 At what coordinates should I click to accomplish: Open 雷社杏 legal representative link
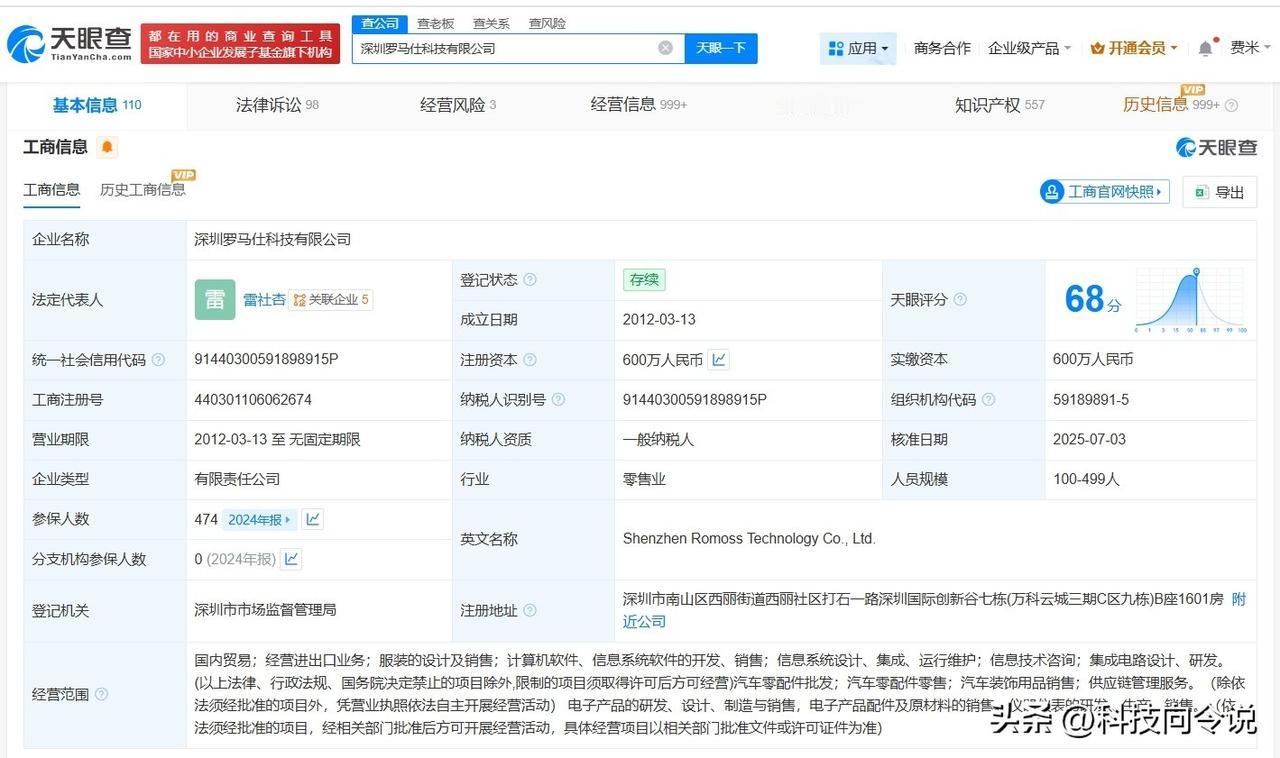(264, 300)
